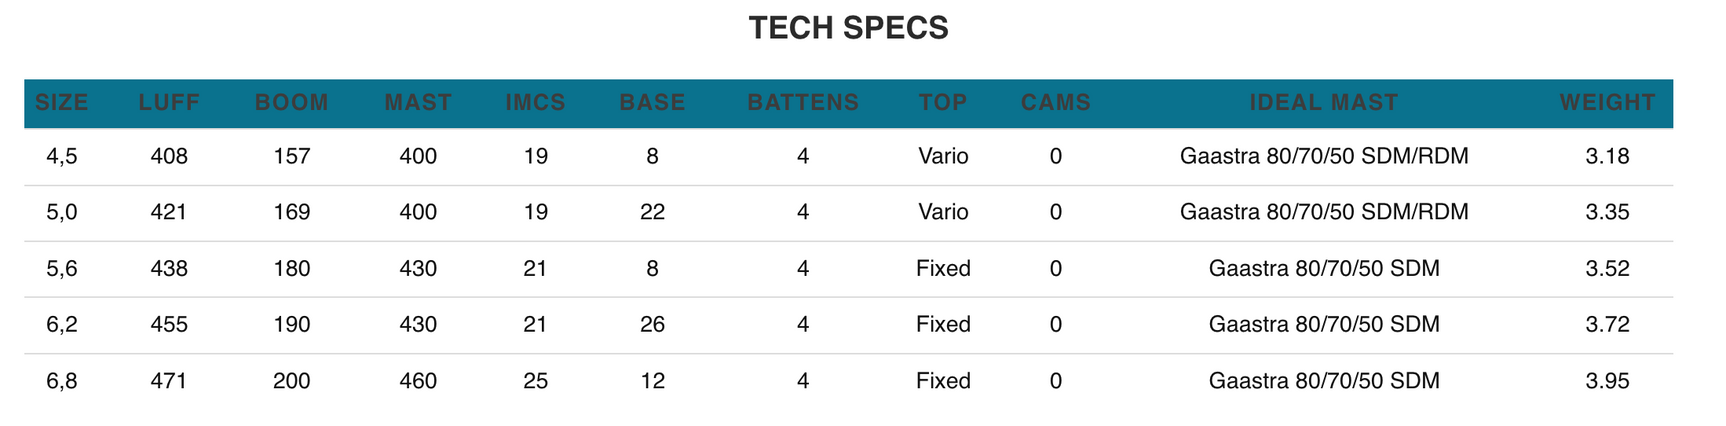Image resolution: width=1726 pixels, height=426 pixels.
Task: Select the TOP column header
Action: pyautogui.click(x=943, y=103)
